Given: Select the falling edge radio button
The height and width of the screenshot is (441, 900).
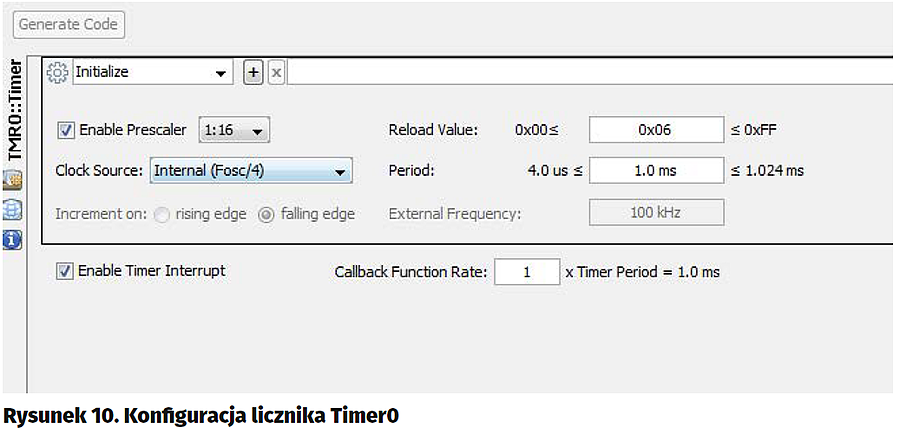Looking at the screenshot, I should tap(266, 214).
